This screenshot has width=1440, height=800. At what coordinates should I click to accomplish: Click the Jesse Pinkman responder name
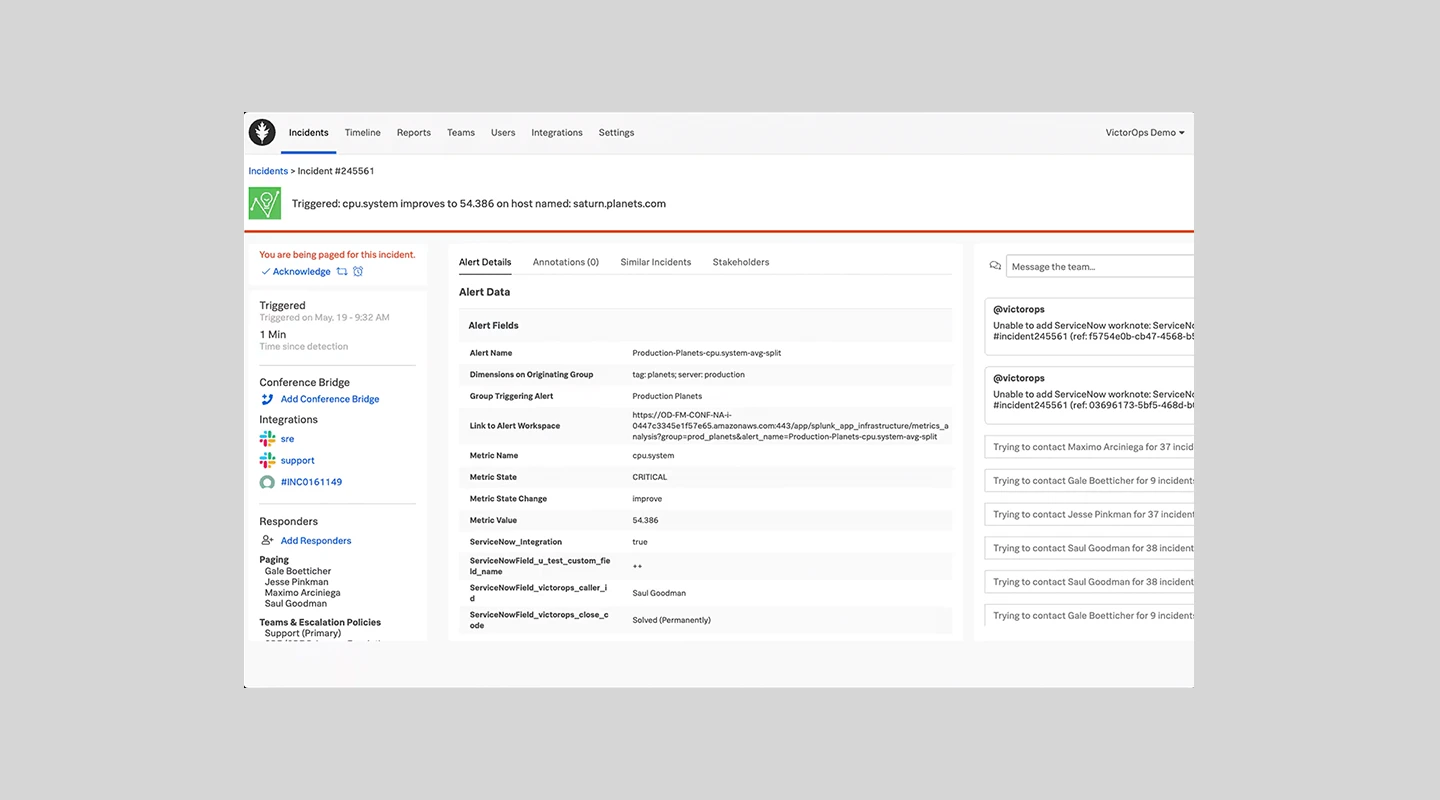(296, 582)
